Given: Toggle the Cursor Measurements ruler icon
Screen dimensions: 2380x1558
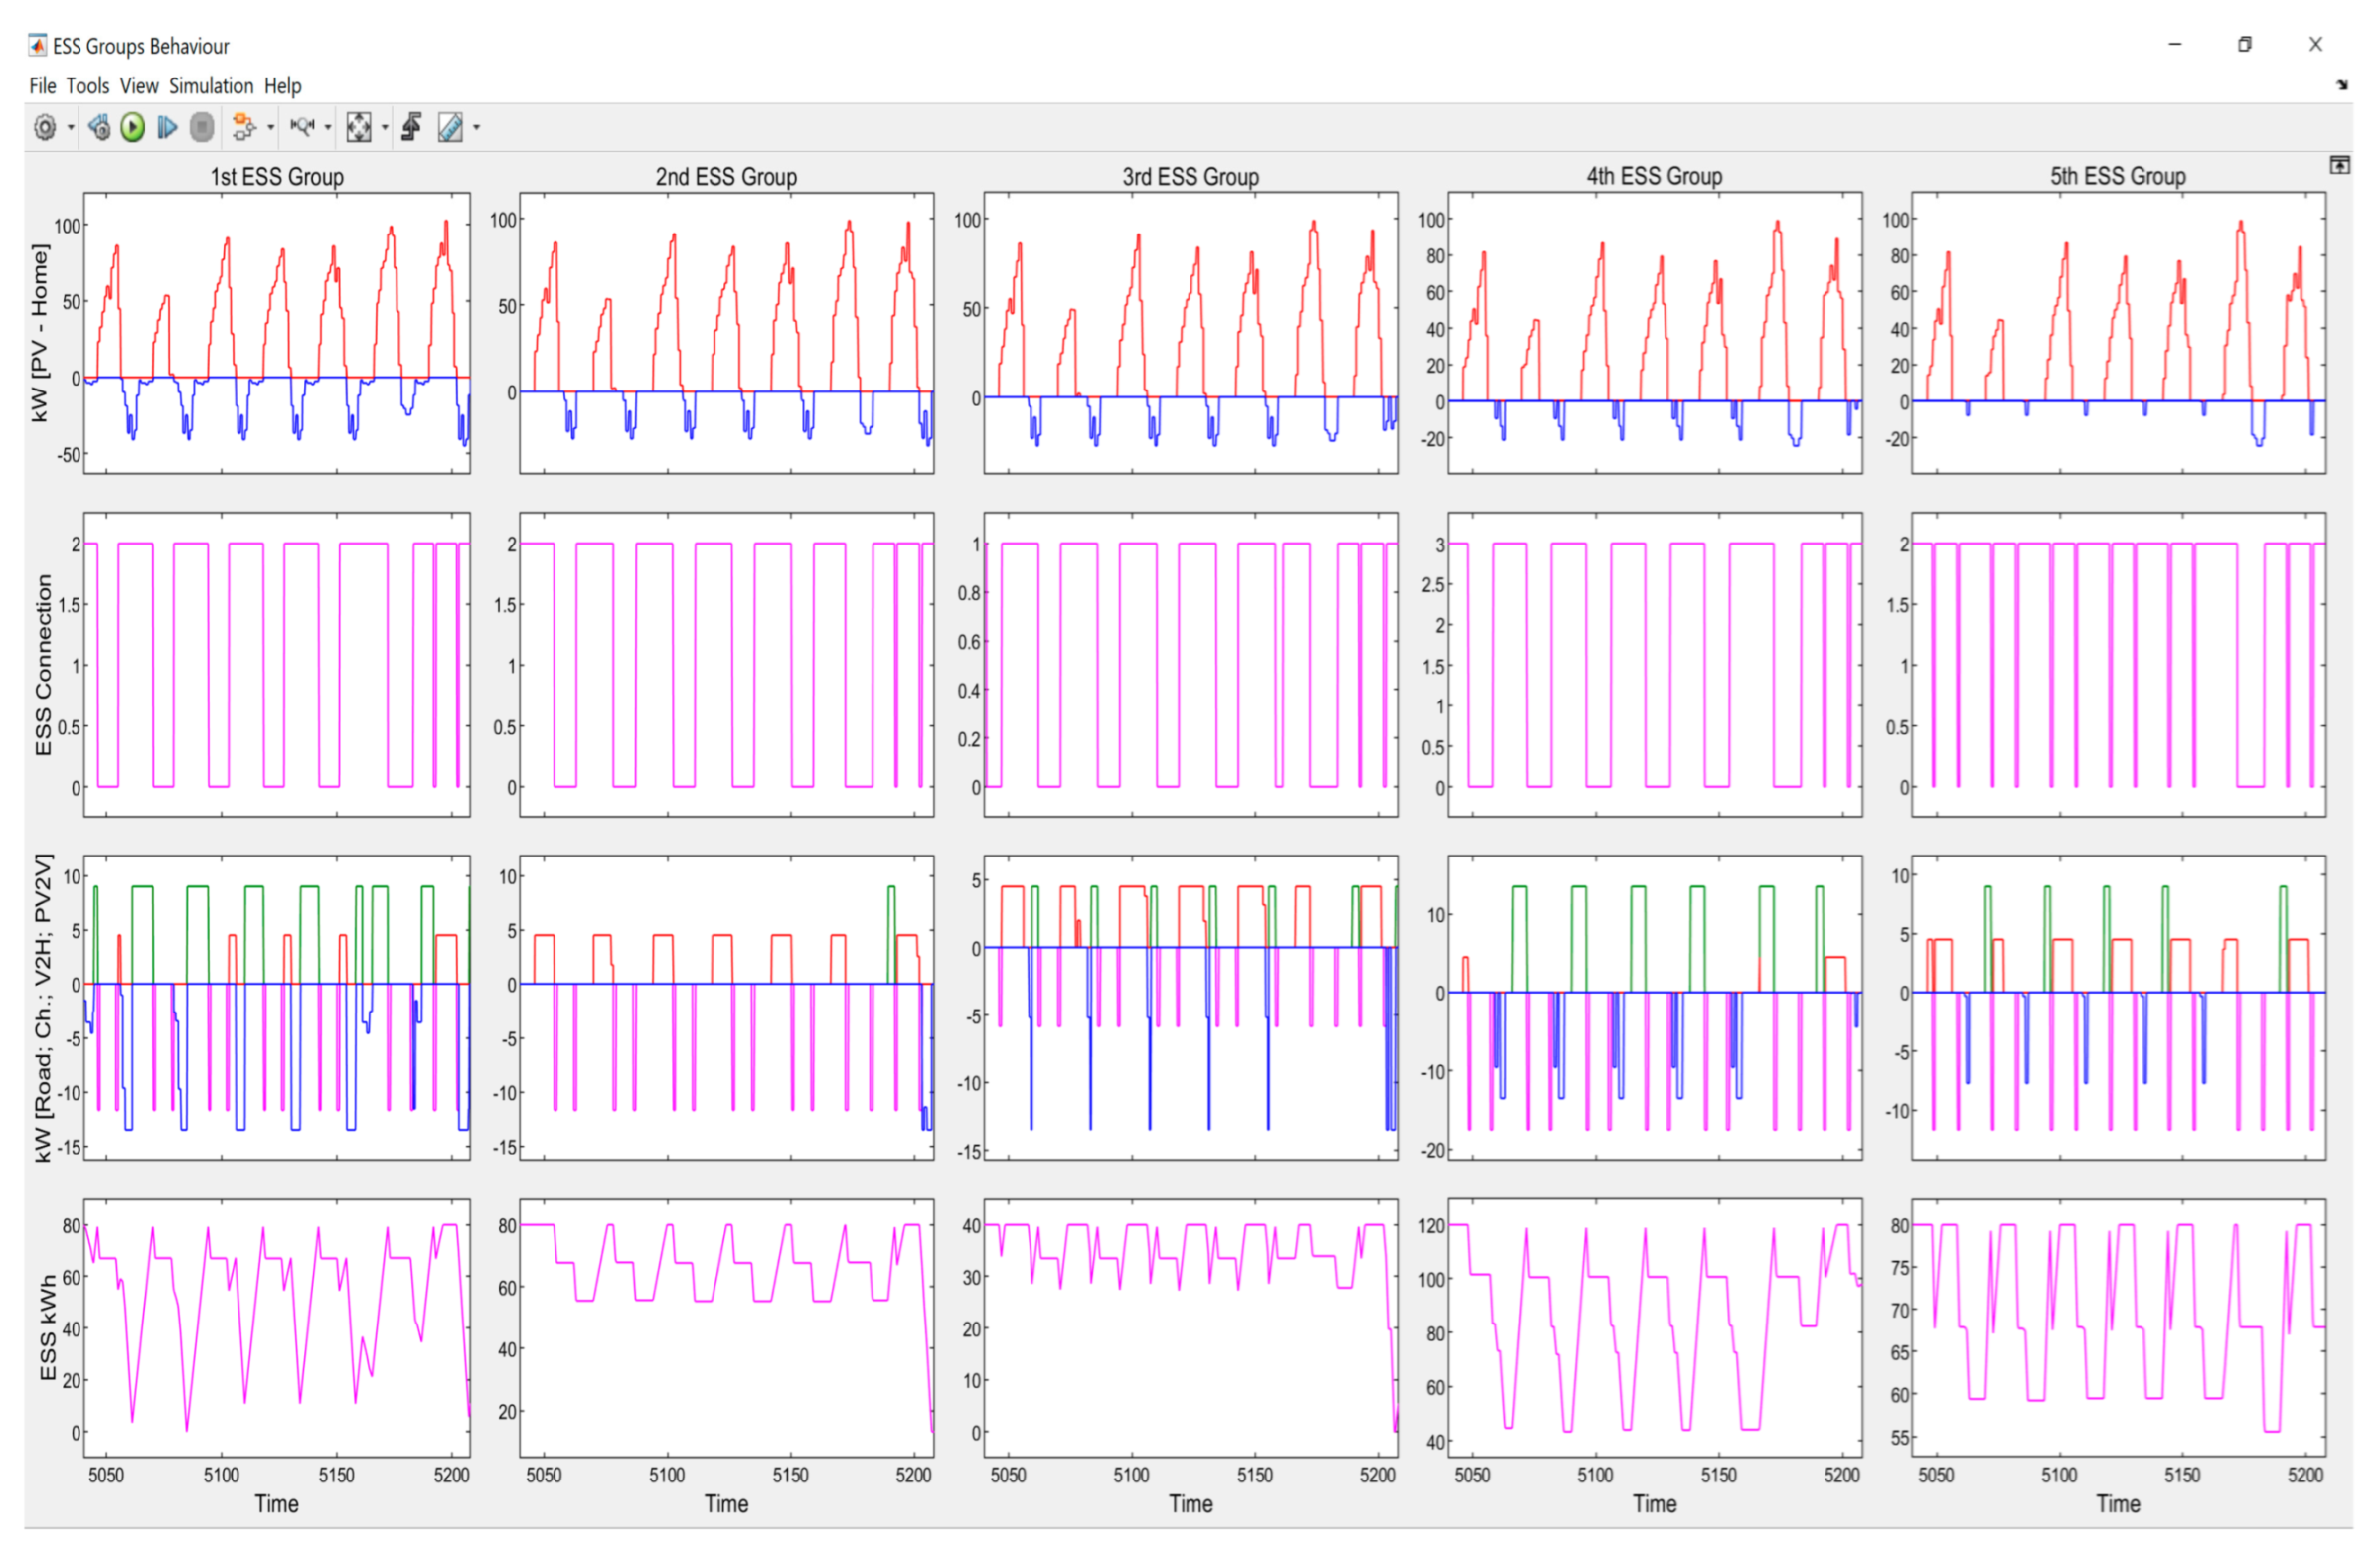Looking at the screenshot, I should tap(450, 128).
